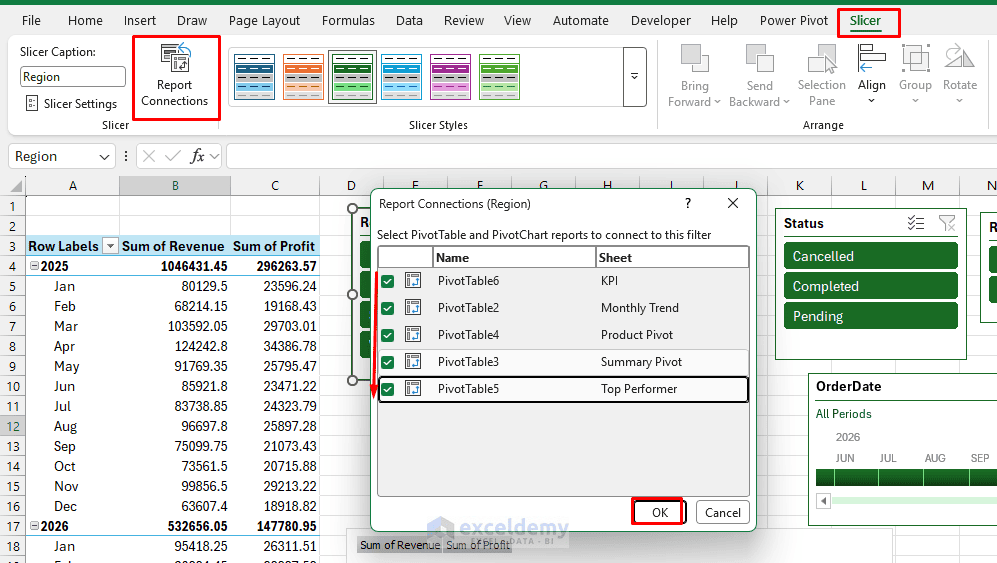The image size is (997, 563).
Task: Apply the light blue slicer style
Action: (401, 77)
